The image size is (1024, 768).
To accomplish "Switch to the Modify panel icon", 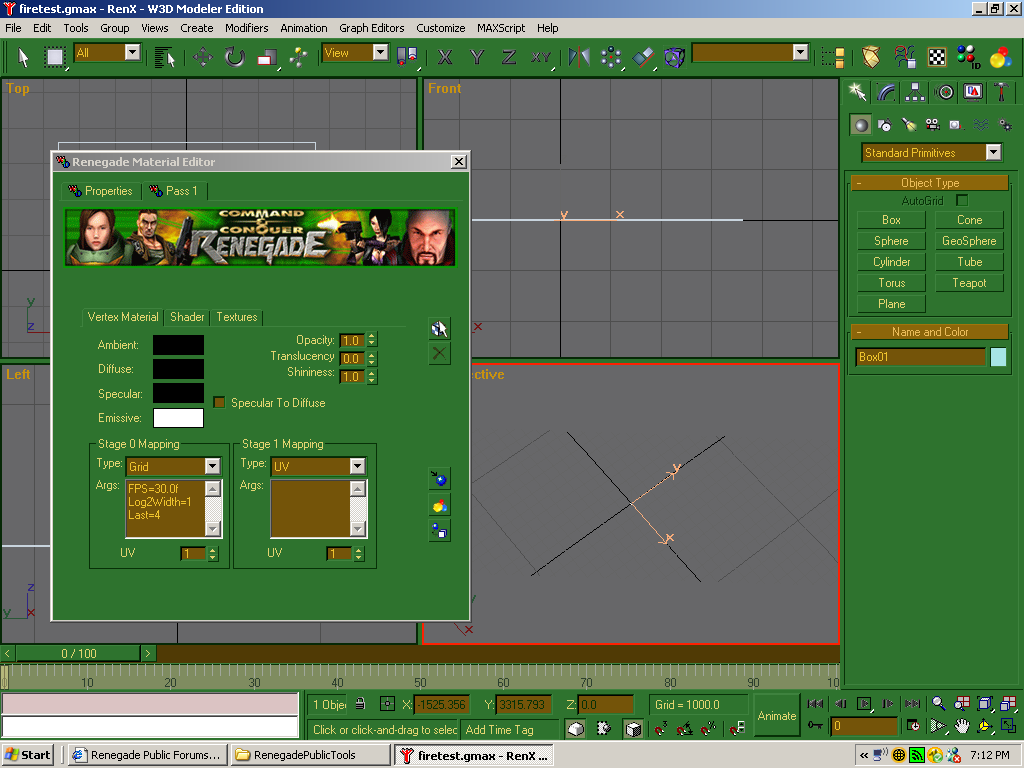I will click(x=886, y=92).
